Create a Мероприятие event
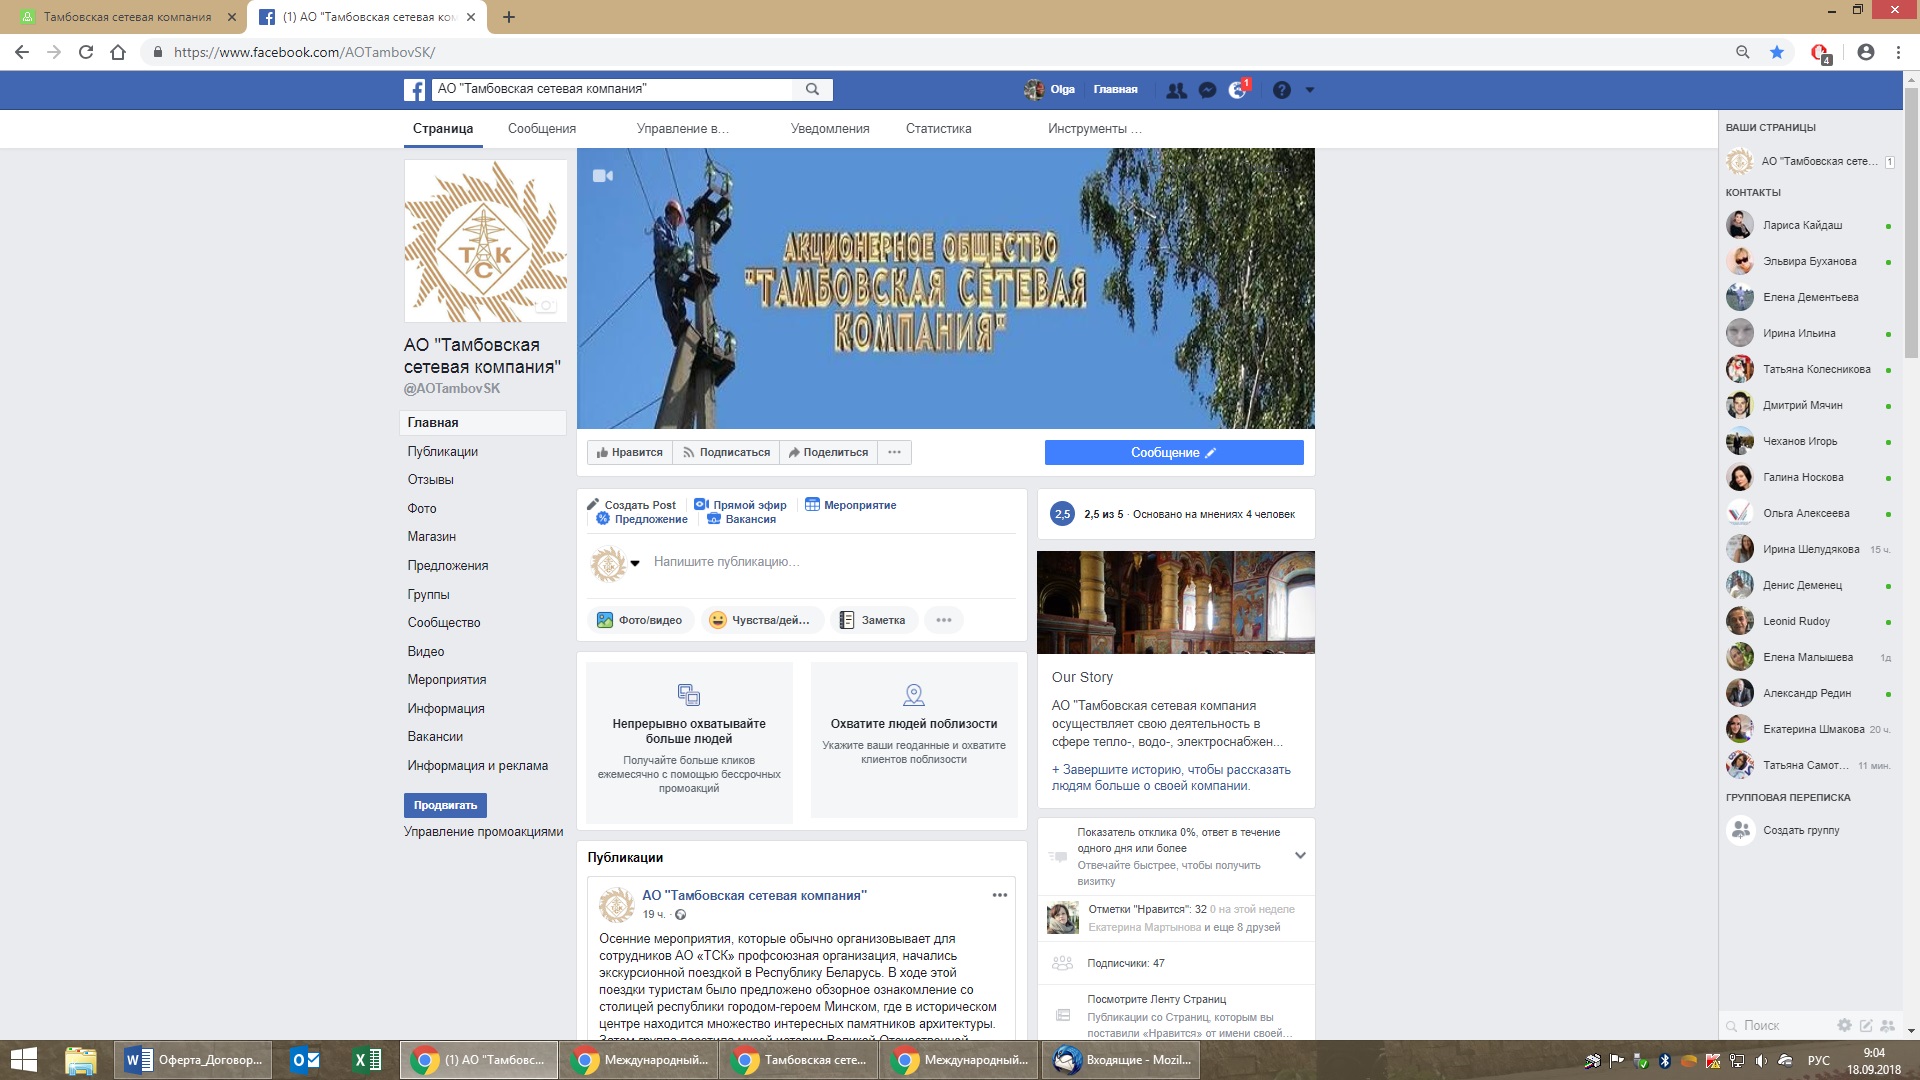The width and height of the screenshot is (1920, 1080). click(x=851, y=505)
